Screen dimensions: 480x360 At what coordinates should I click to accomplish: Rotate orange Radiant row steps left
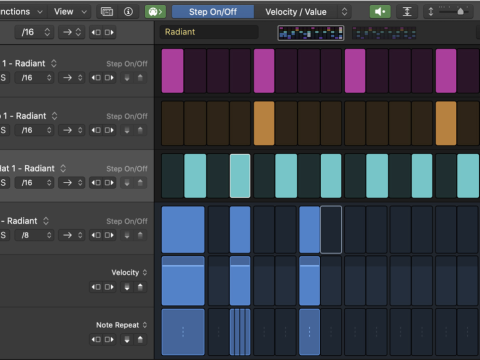96,130
